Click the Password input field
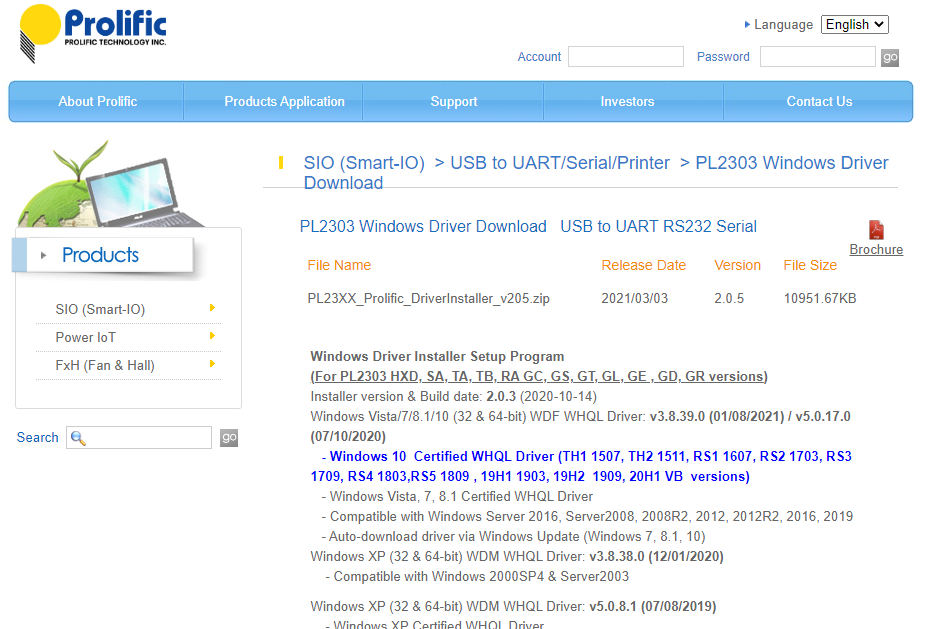The width and height of the screenshot is (942, 629). pos(817,56)
